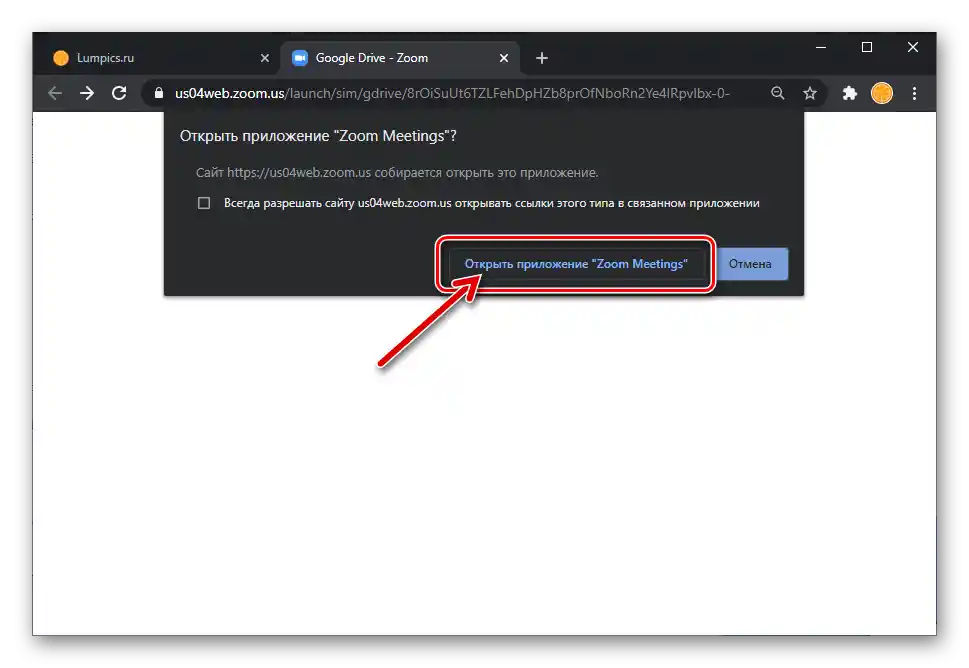Close the Google Drive - Zoom tab
969x668 pixels.
click(504, 58)
